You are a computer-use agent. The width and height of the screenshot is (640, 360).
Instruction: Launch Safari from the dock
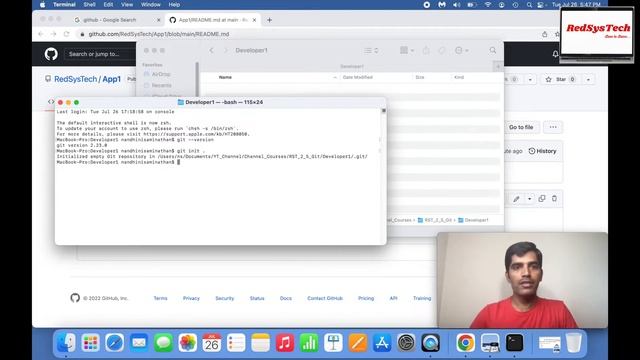pyautogui.click(x=115, y=342)
